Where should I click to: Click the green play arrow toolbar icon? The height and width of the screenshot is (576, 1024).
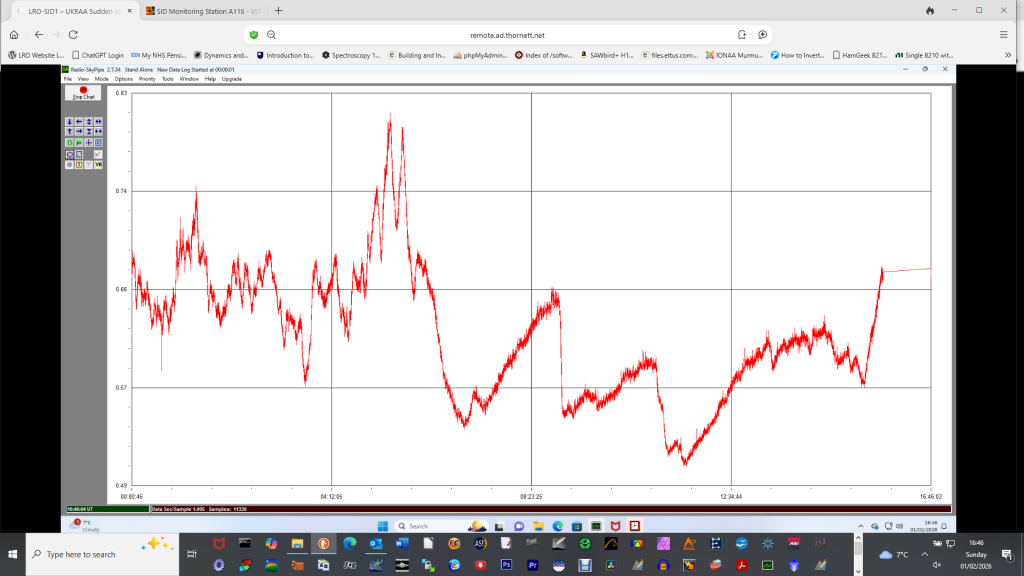79,143
